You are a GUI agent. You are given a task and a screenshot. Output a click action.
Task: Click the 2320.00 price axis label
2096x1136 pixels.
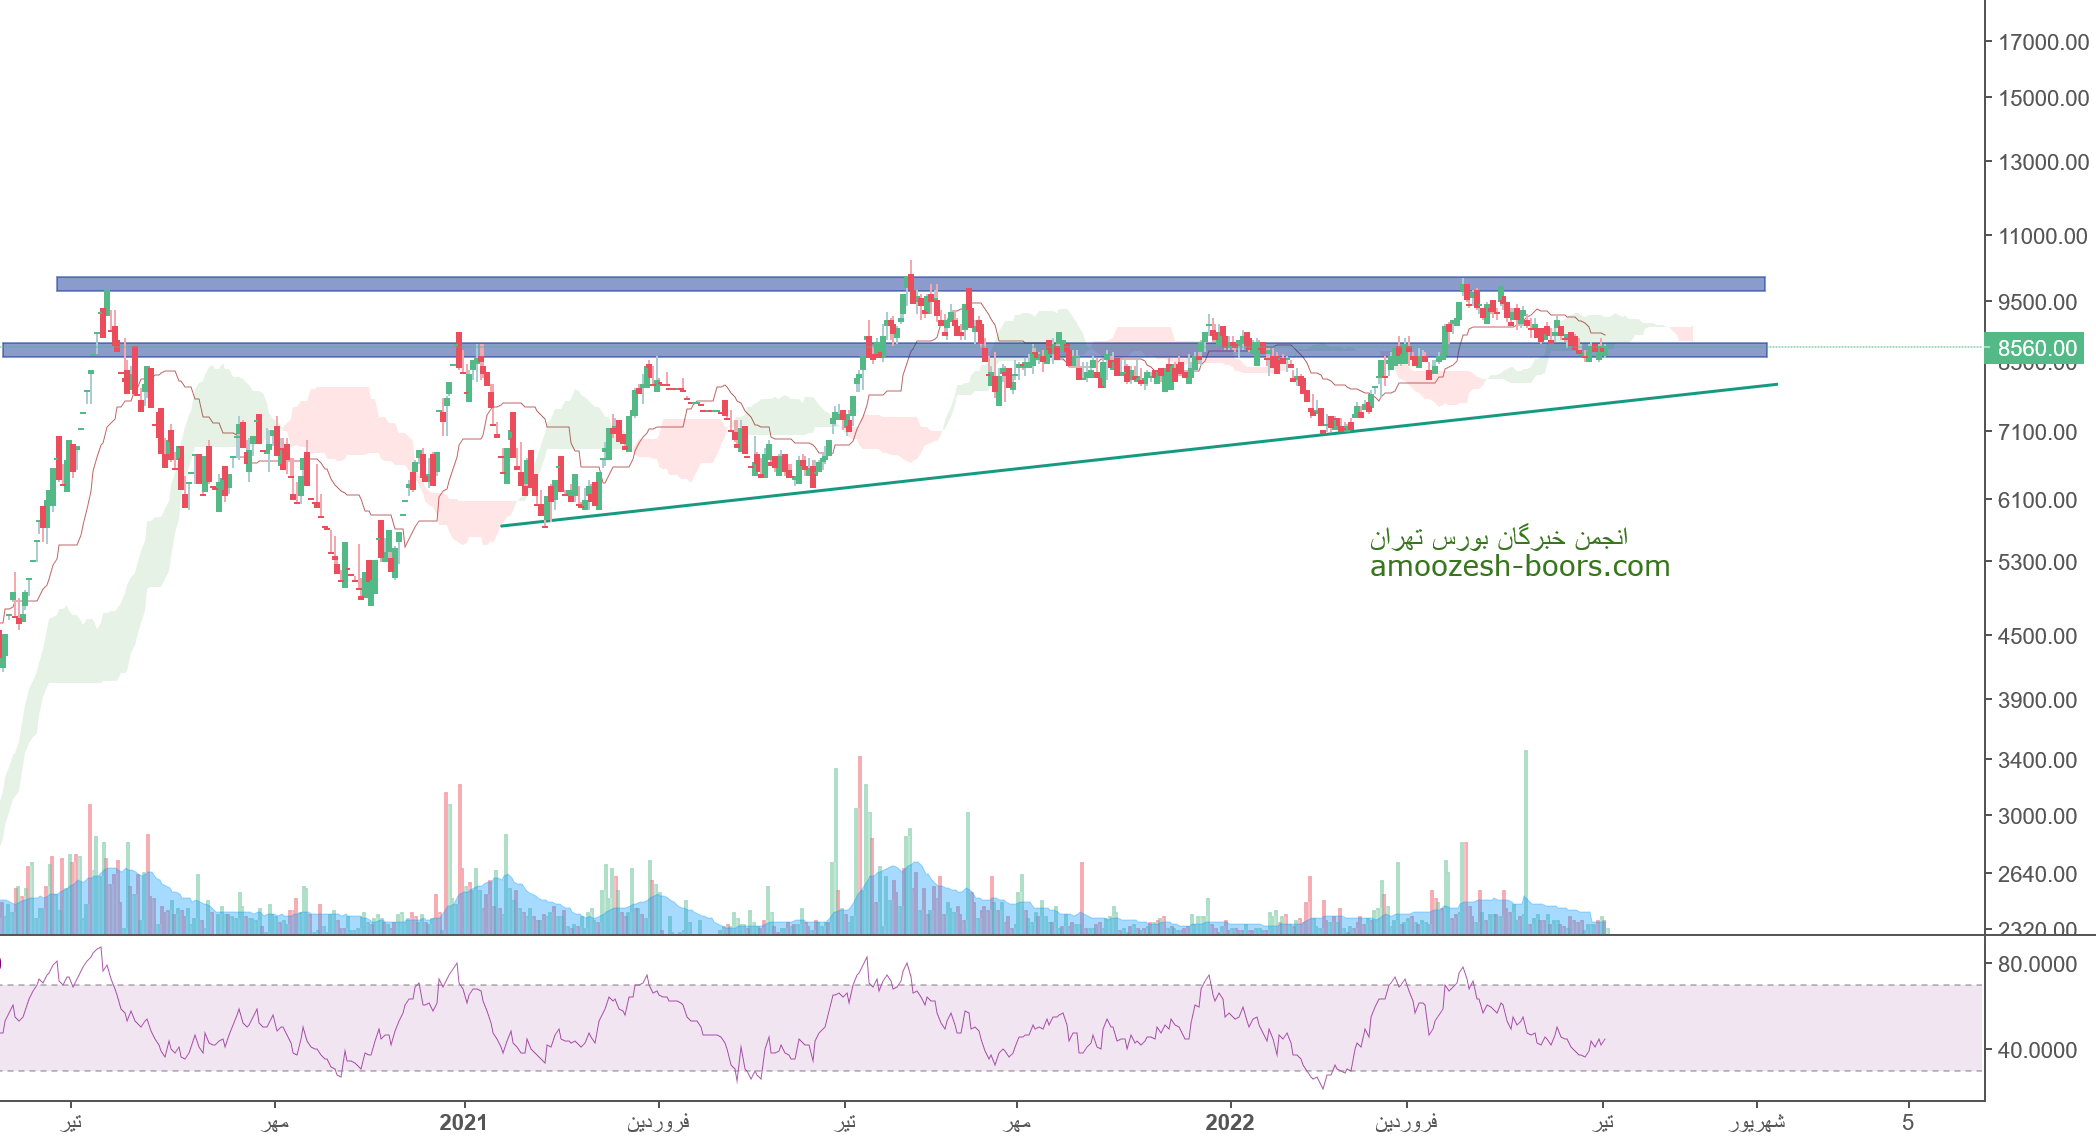coord(2037,929)
